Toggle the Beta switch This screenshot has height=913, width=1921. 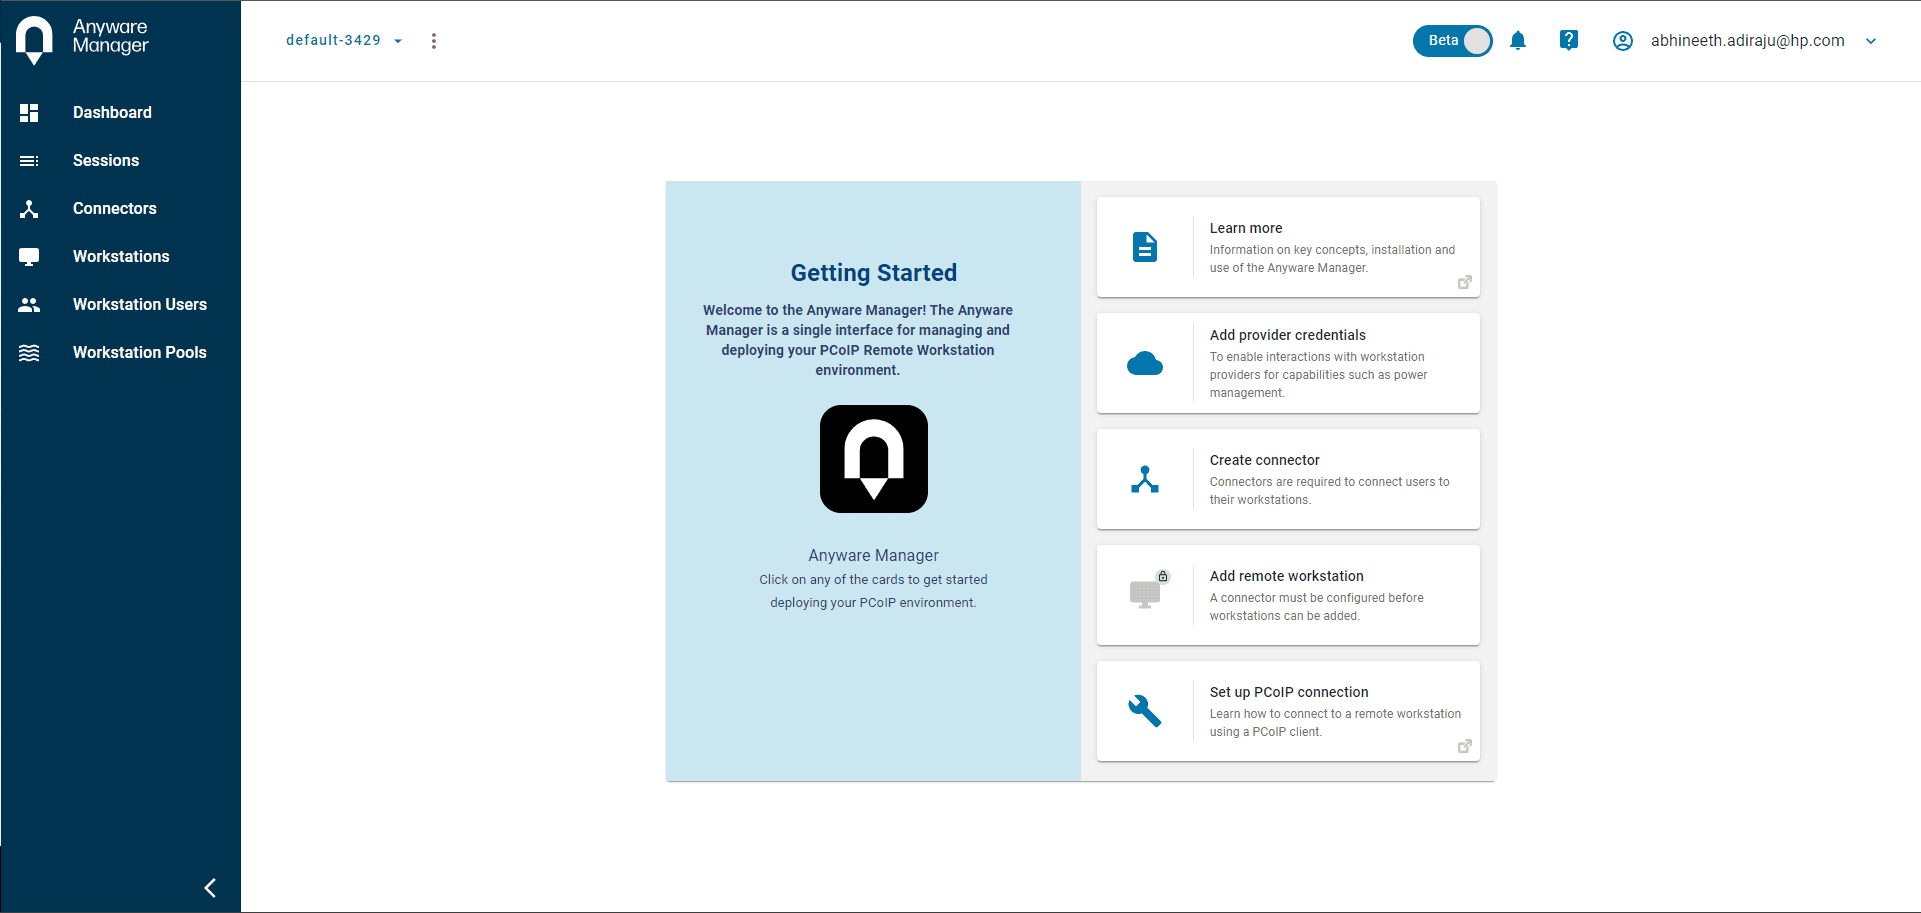(1453, 41)
